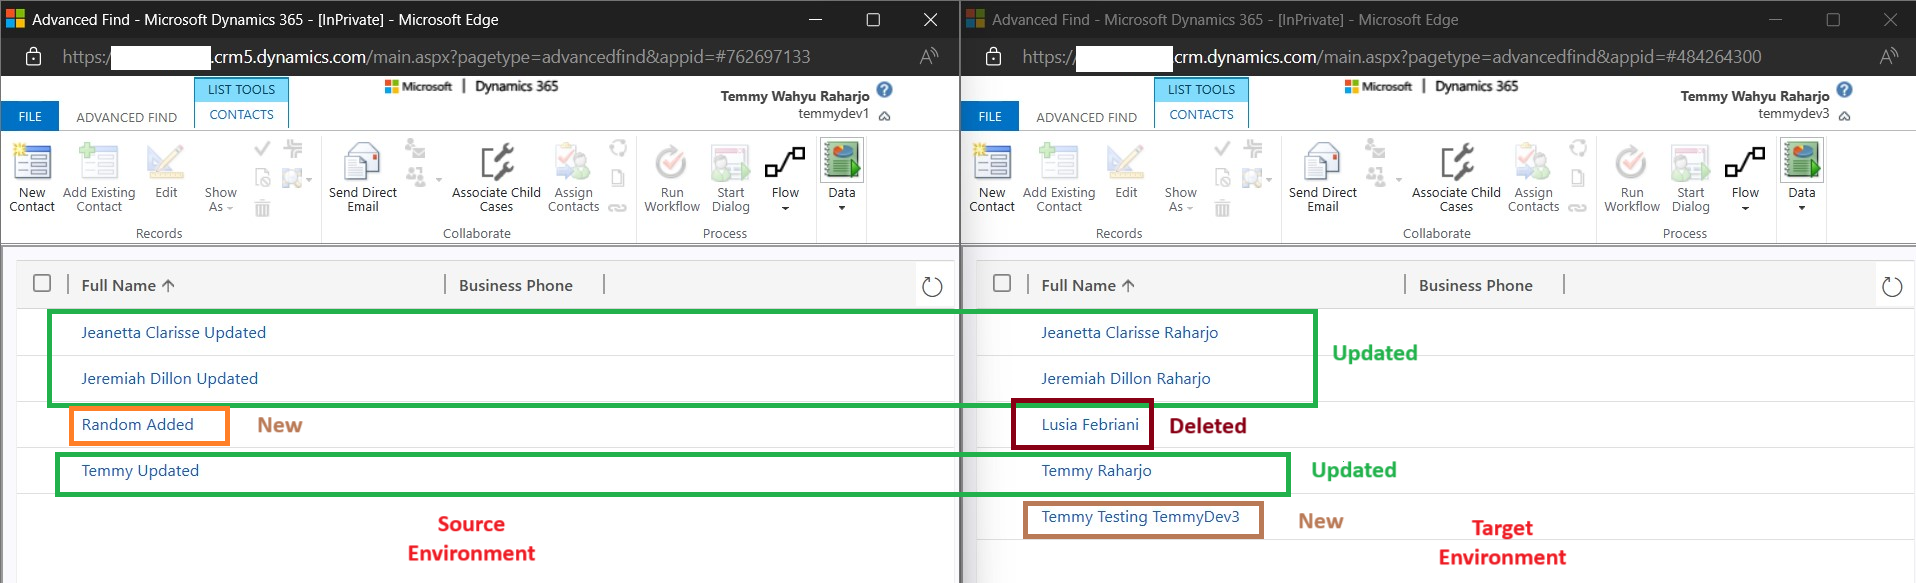Sort by Business Phone in target window

(x=1476, y=285)
